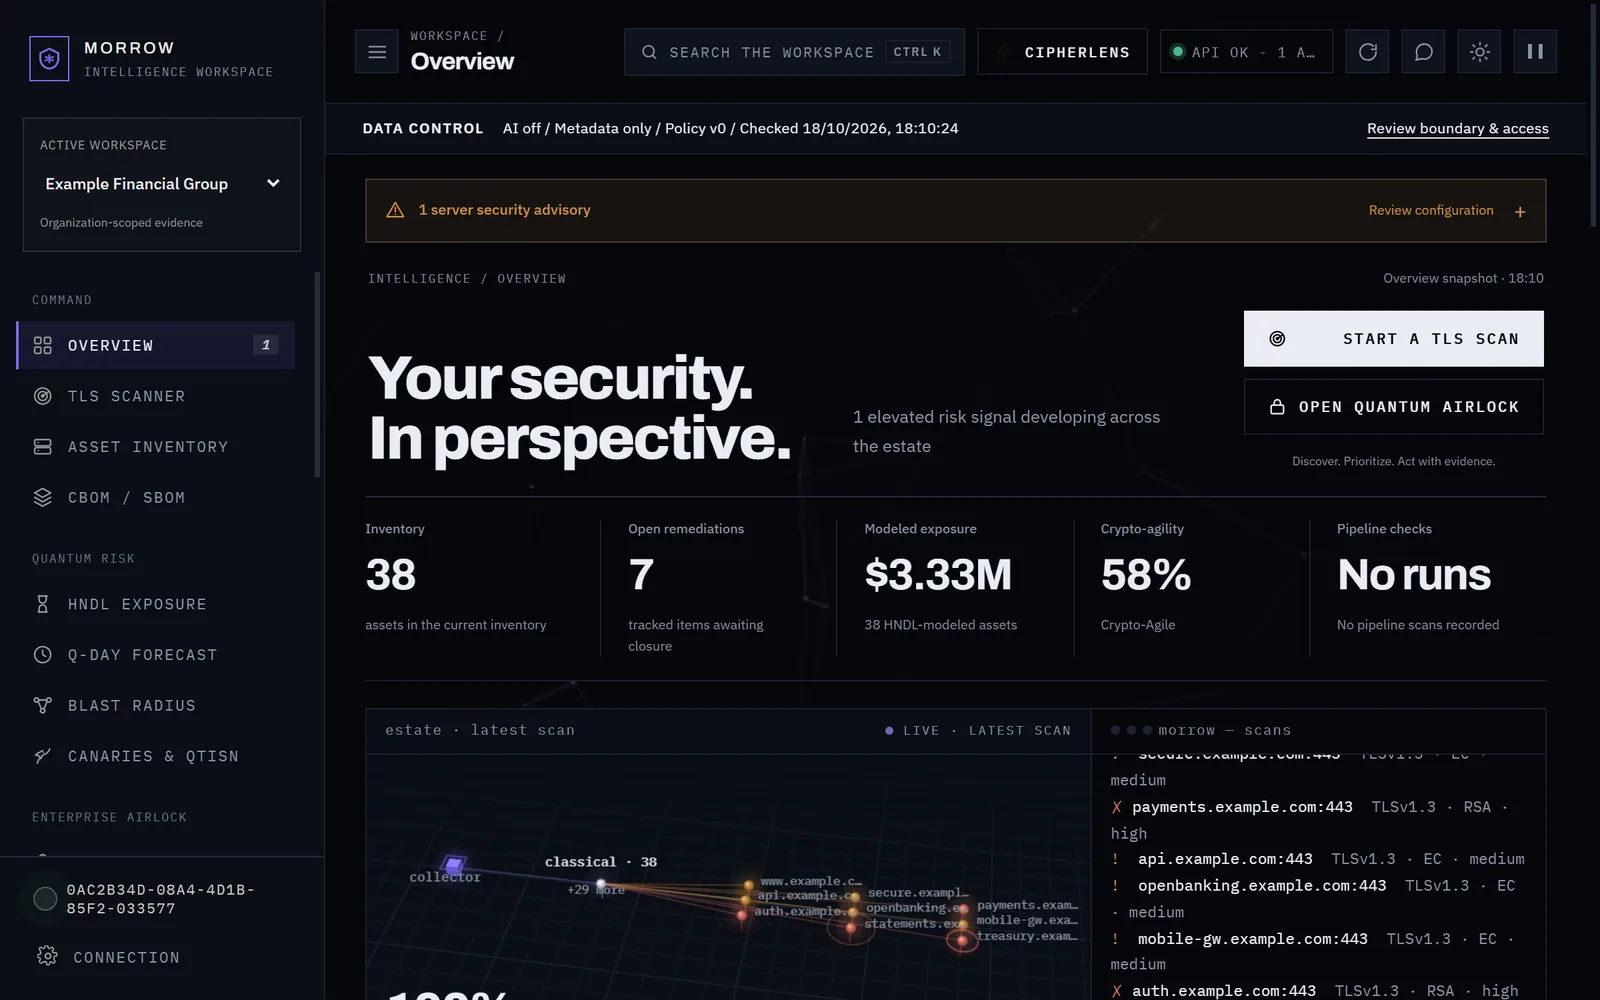The width and height of the screenshot is (1600, 1000).
Task: Expand the server security advisory plus
Action: [1520, 211]
